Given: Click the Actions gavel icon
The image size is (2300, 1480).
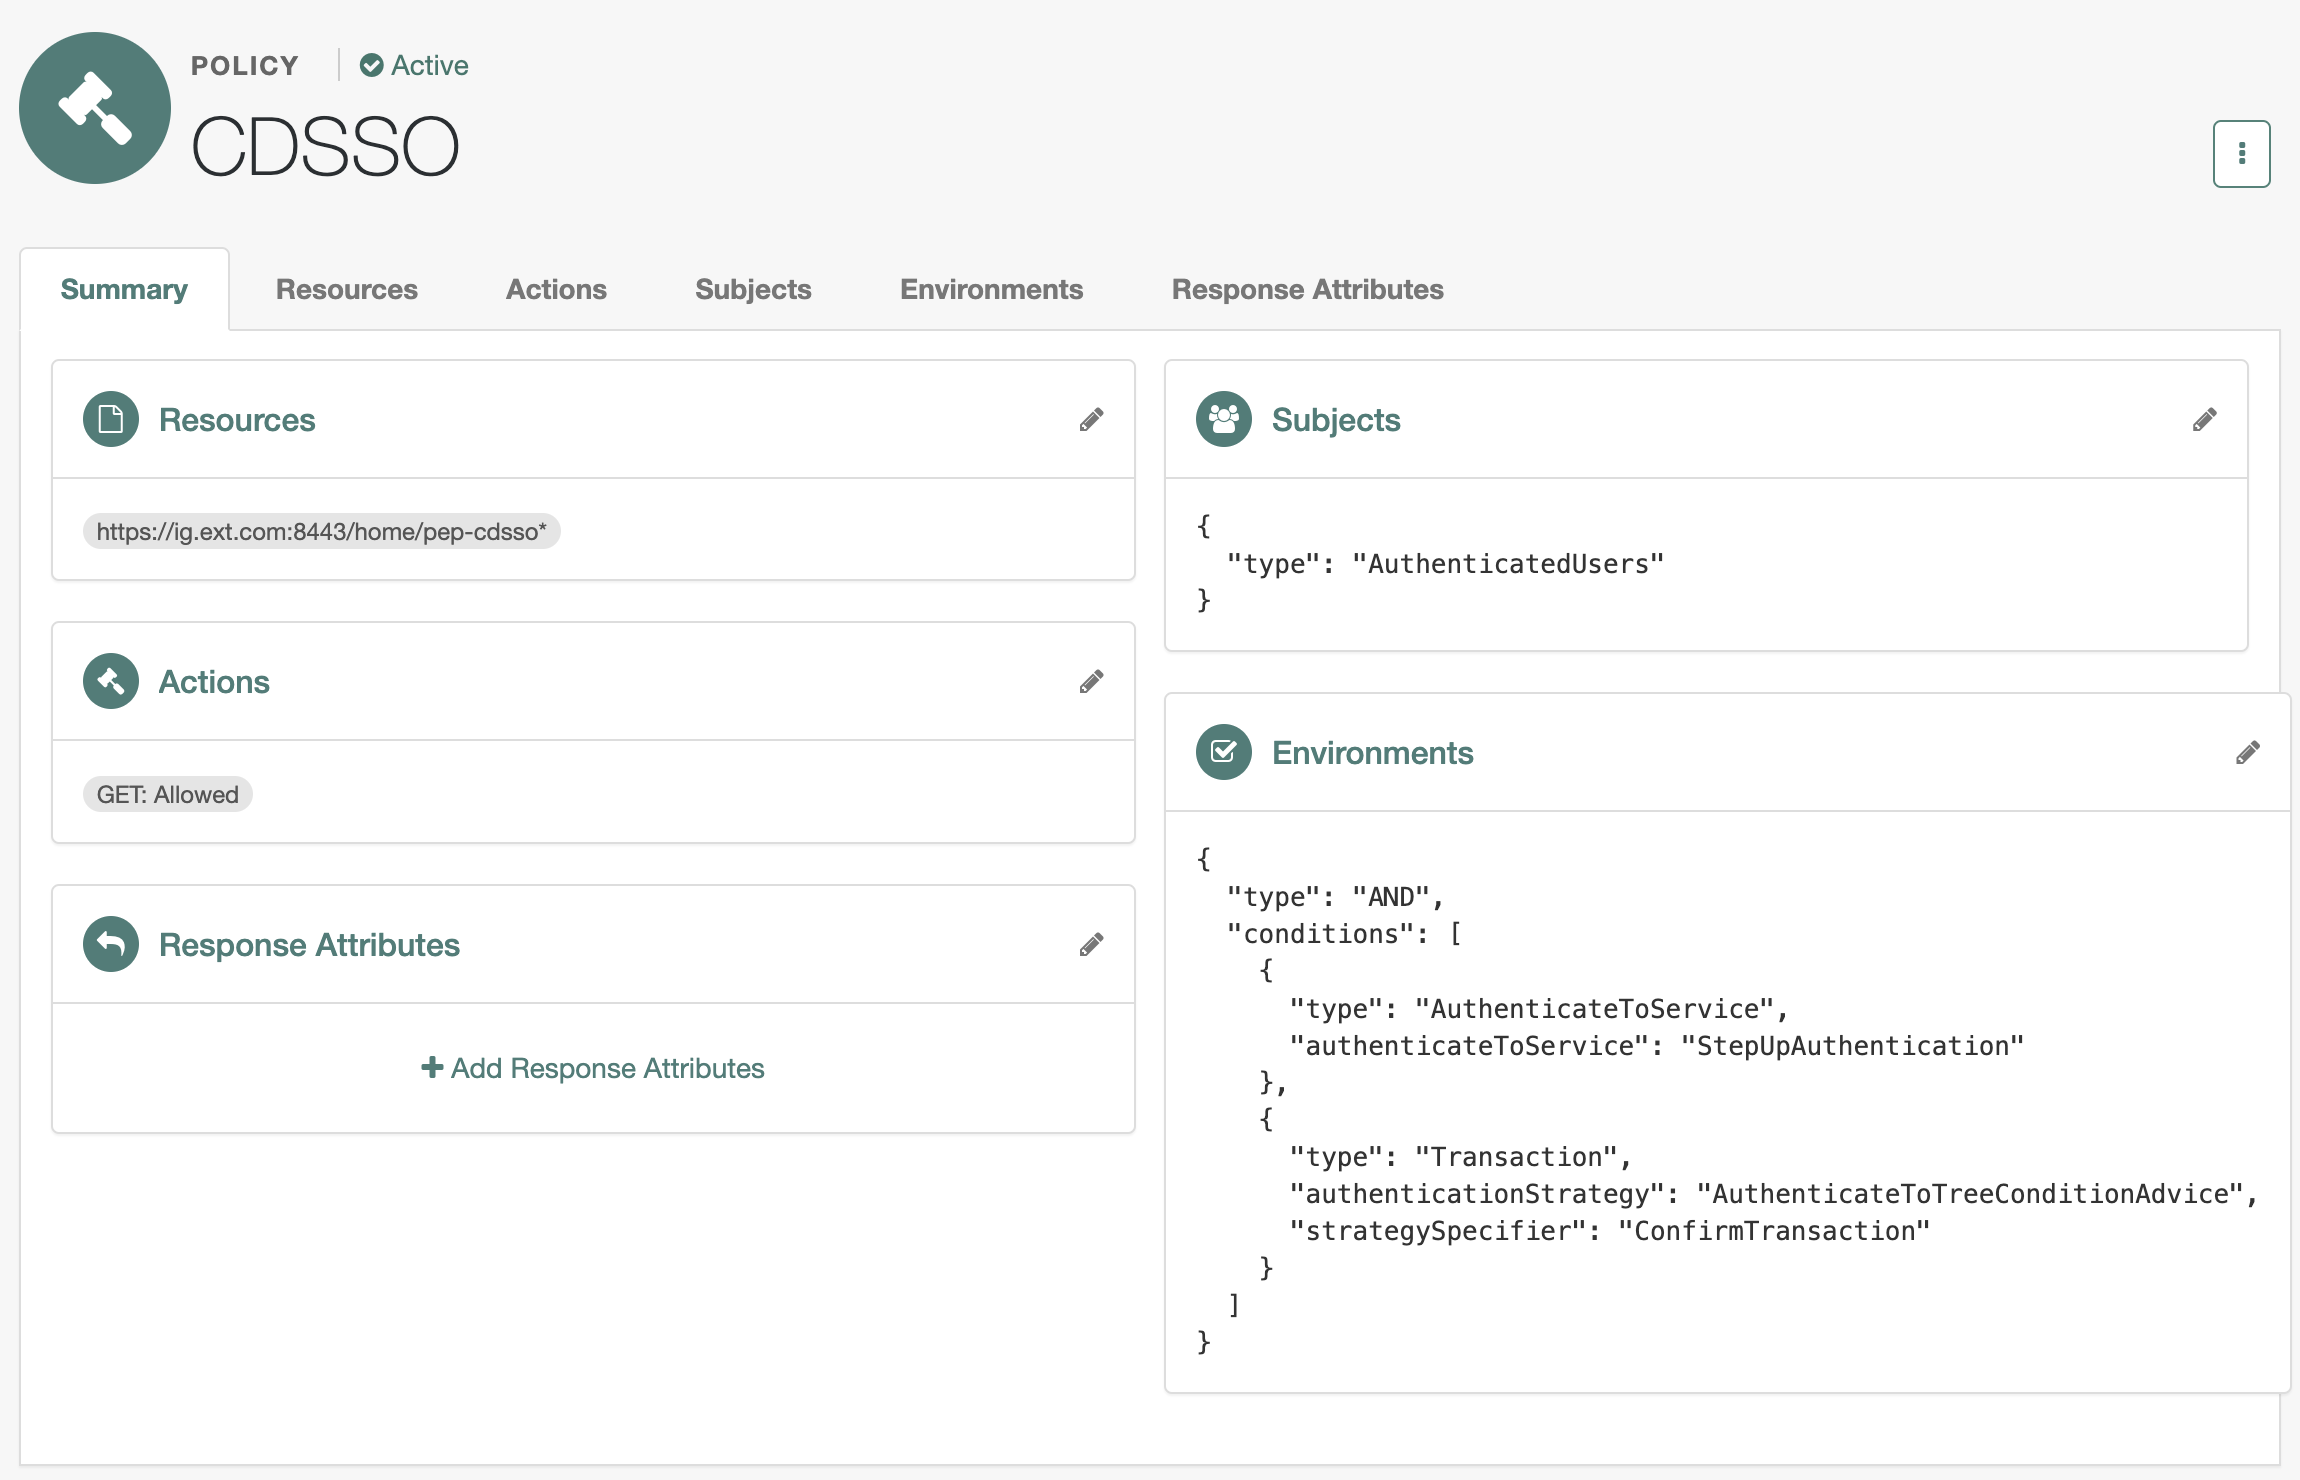Looking at the screenshot, I should point(111,681).
